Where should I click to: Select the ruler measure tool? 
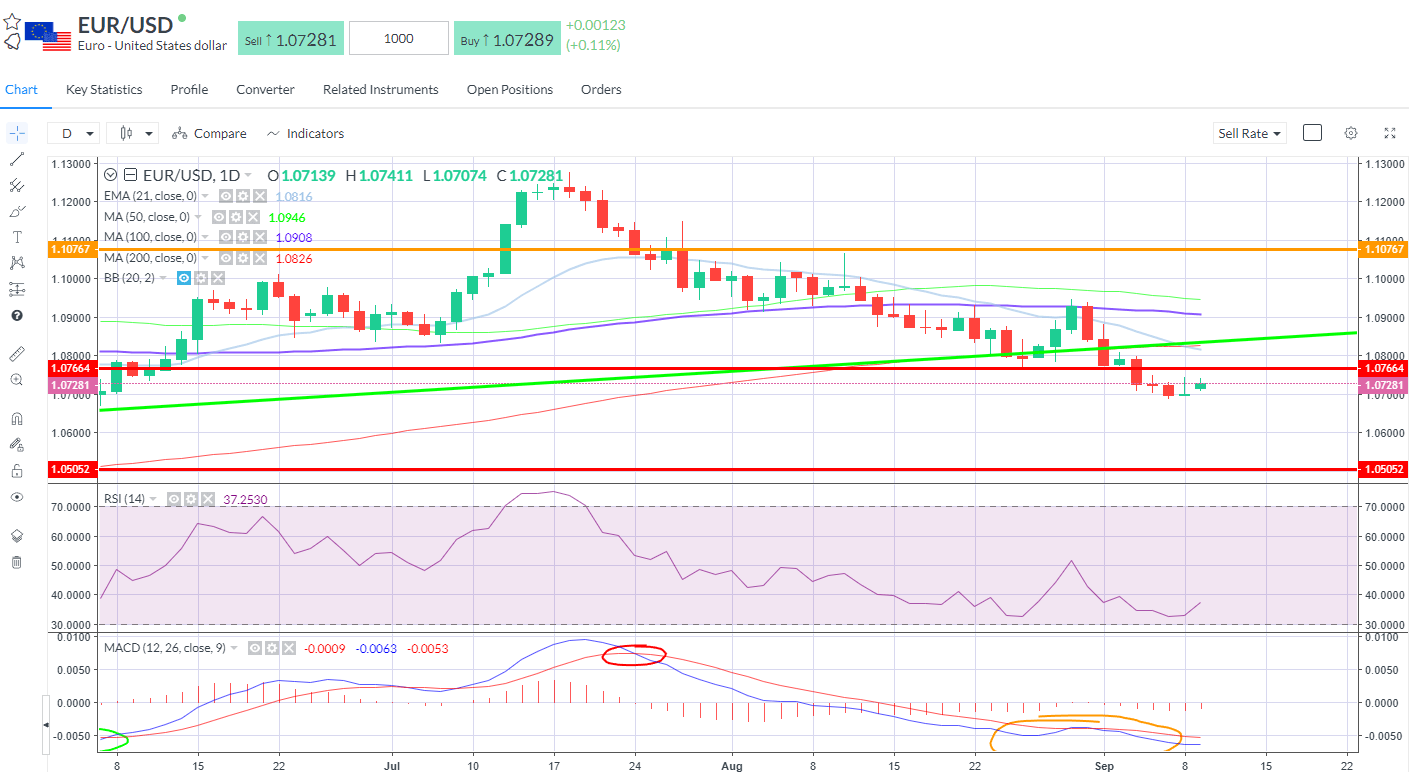pyautogui.click(x=17, y=354)
